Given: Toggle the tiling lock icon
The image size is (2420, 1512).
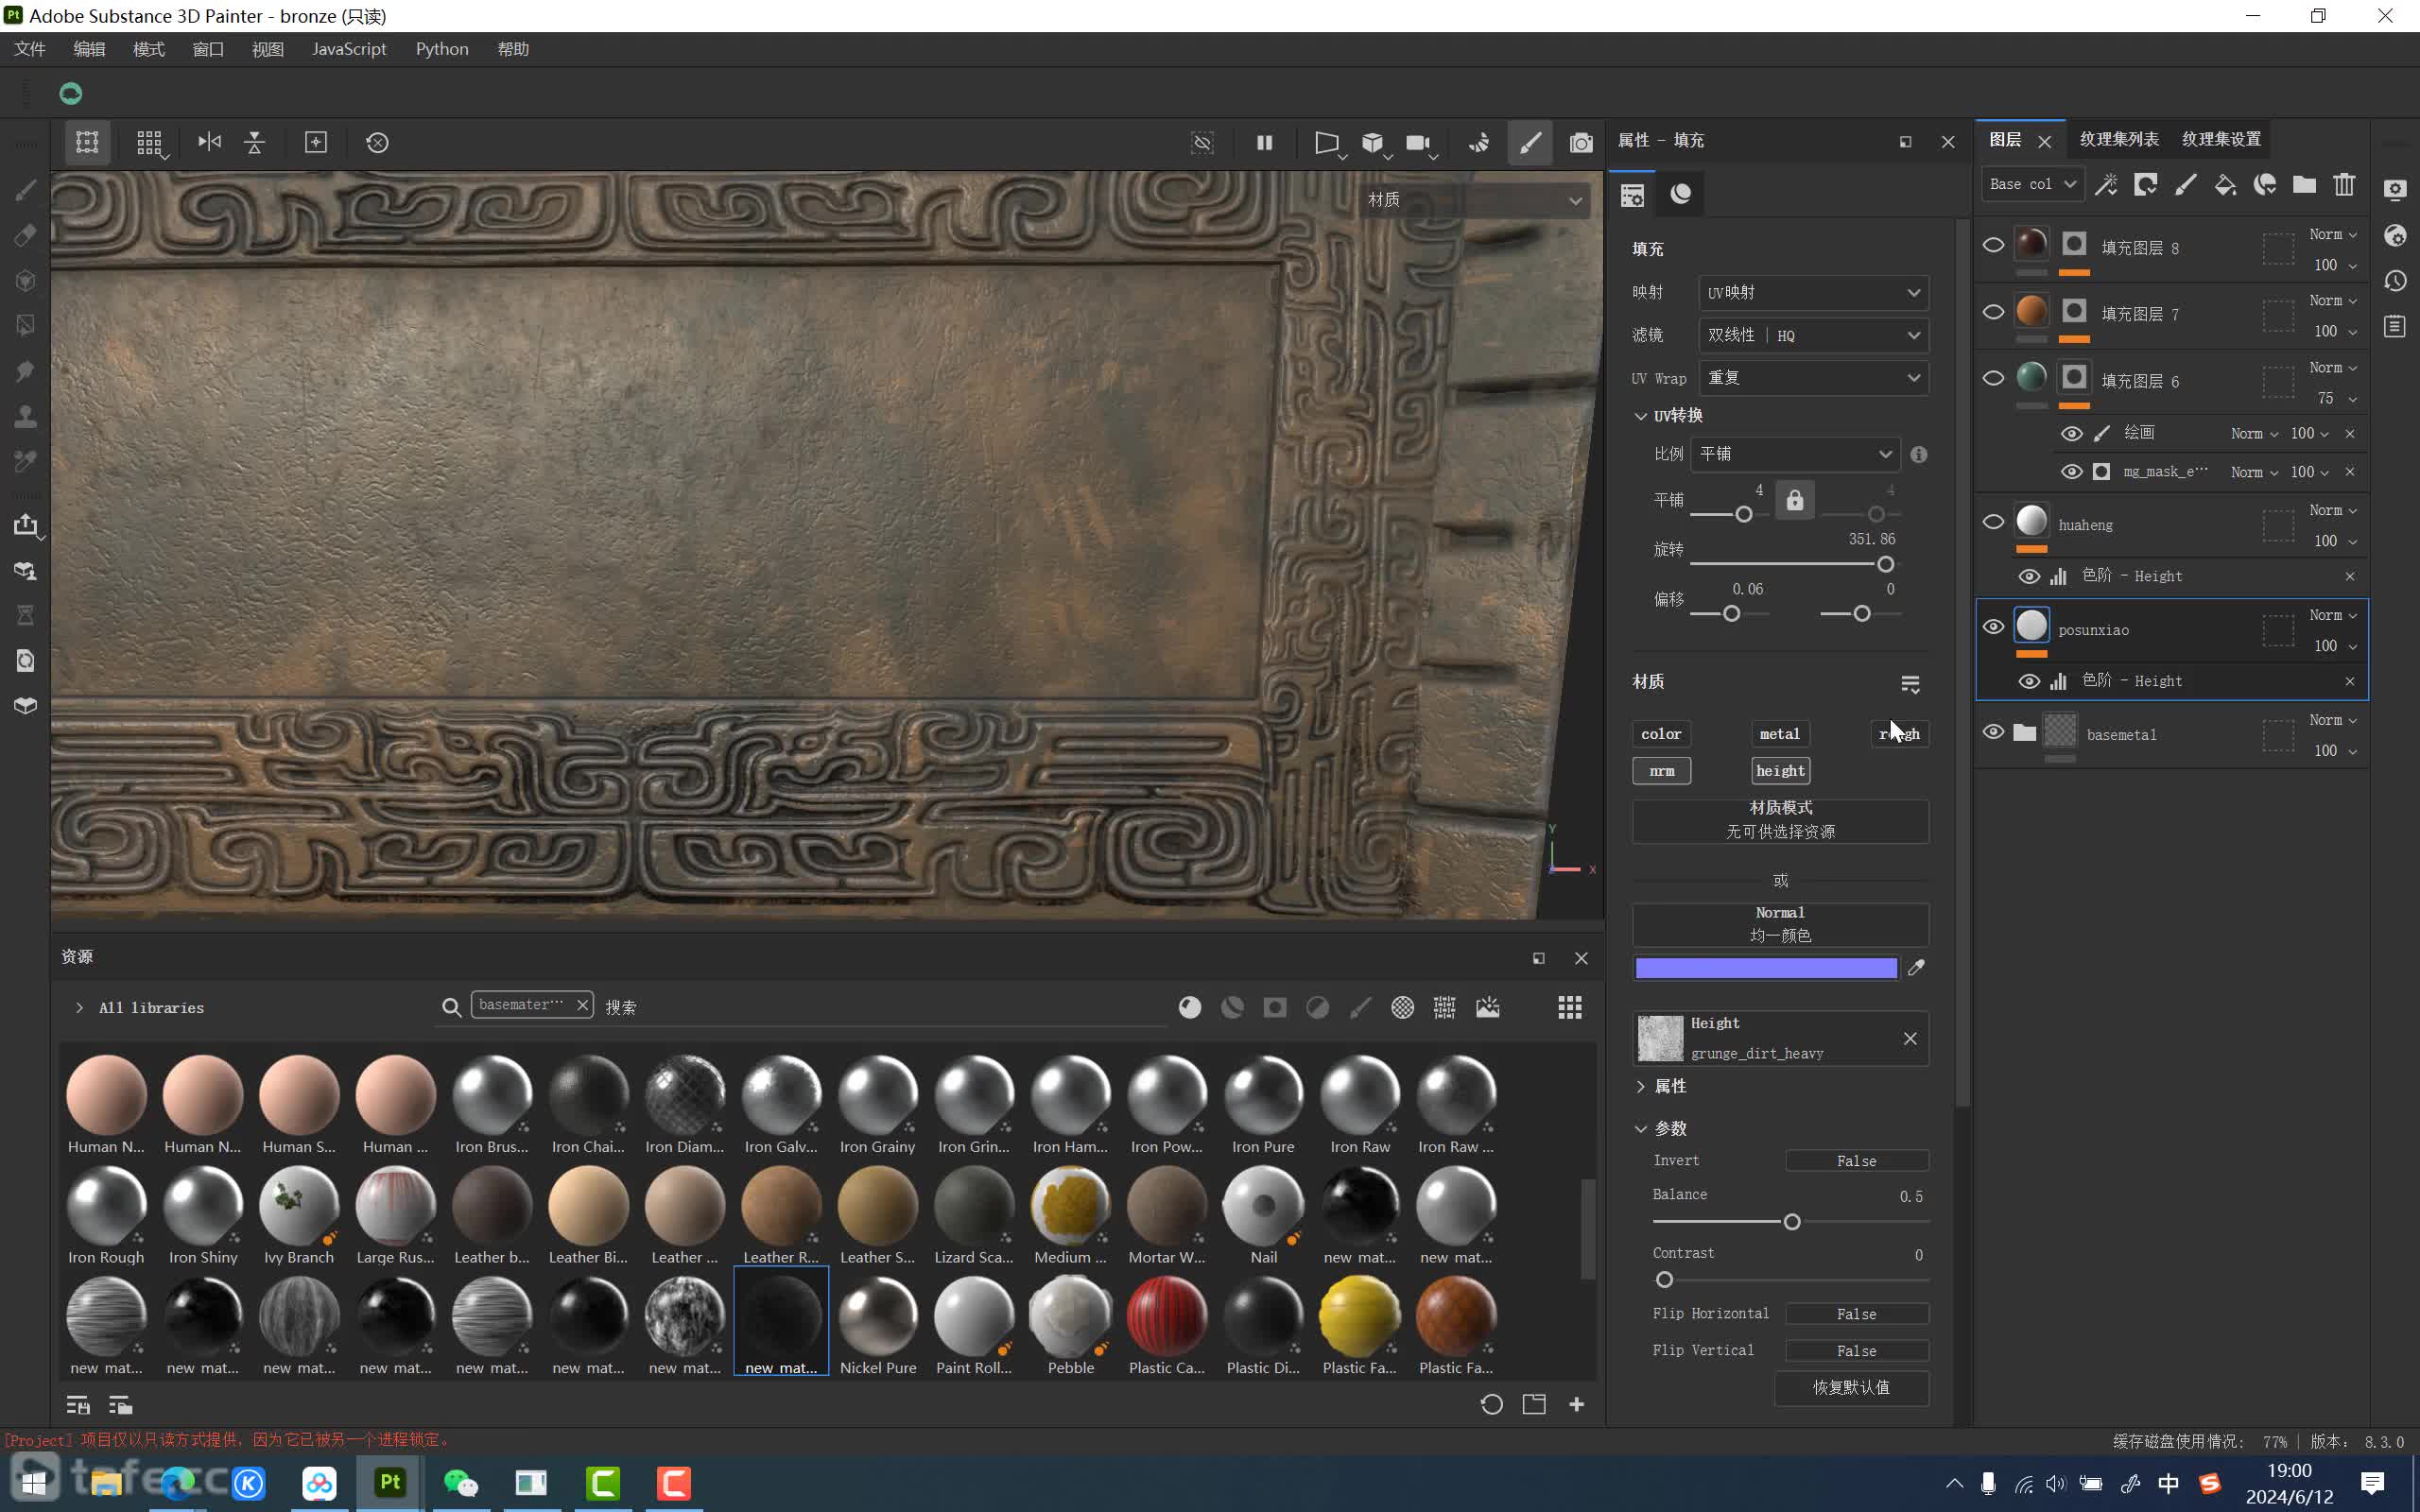Looking at the screenshot, I should pos(1794,500).
